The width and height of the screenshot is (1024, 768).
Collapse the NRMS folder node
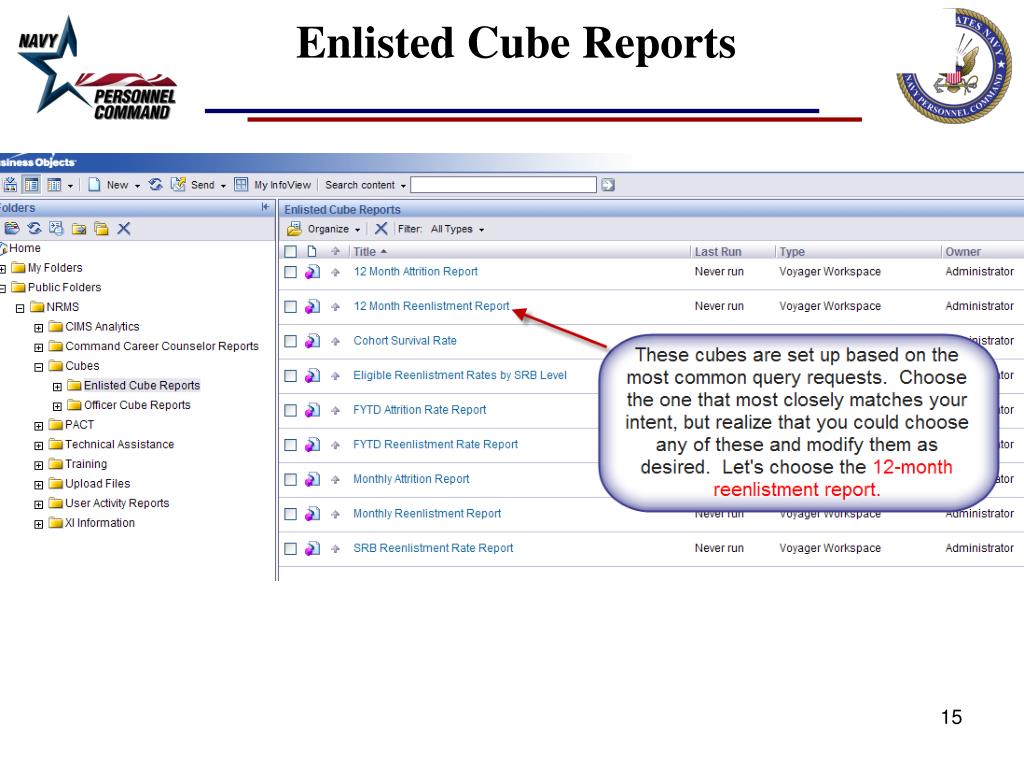(x=20, y=308)
